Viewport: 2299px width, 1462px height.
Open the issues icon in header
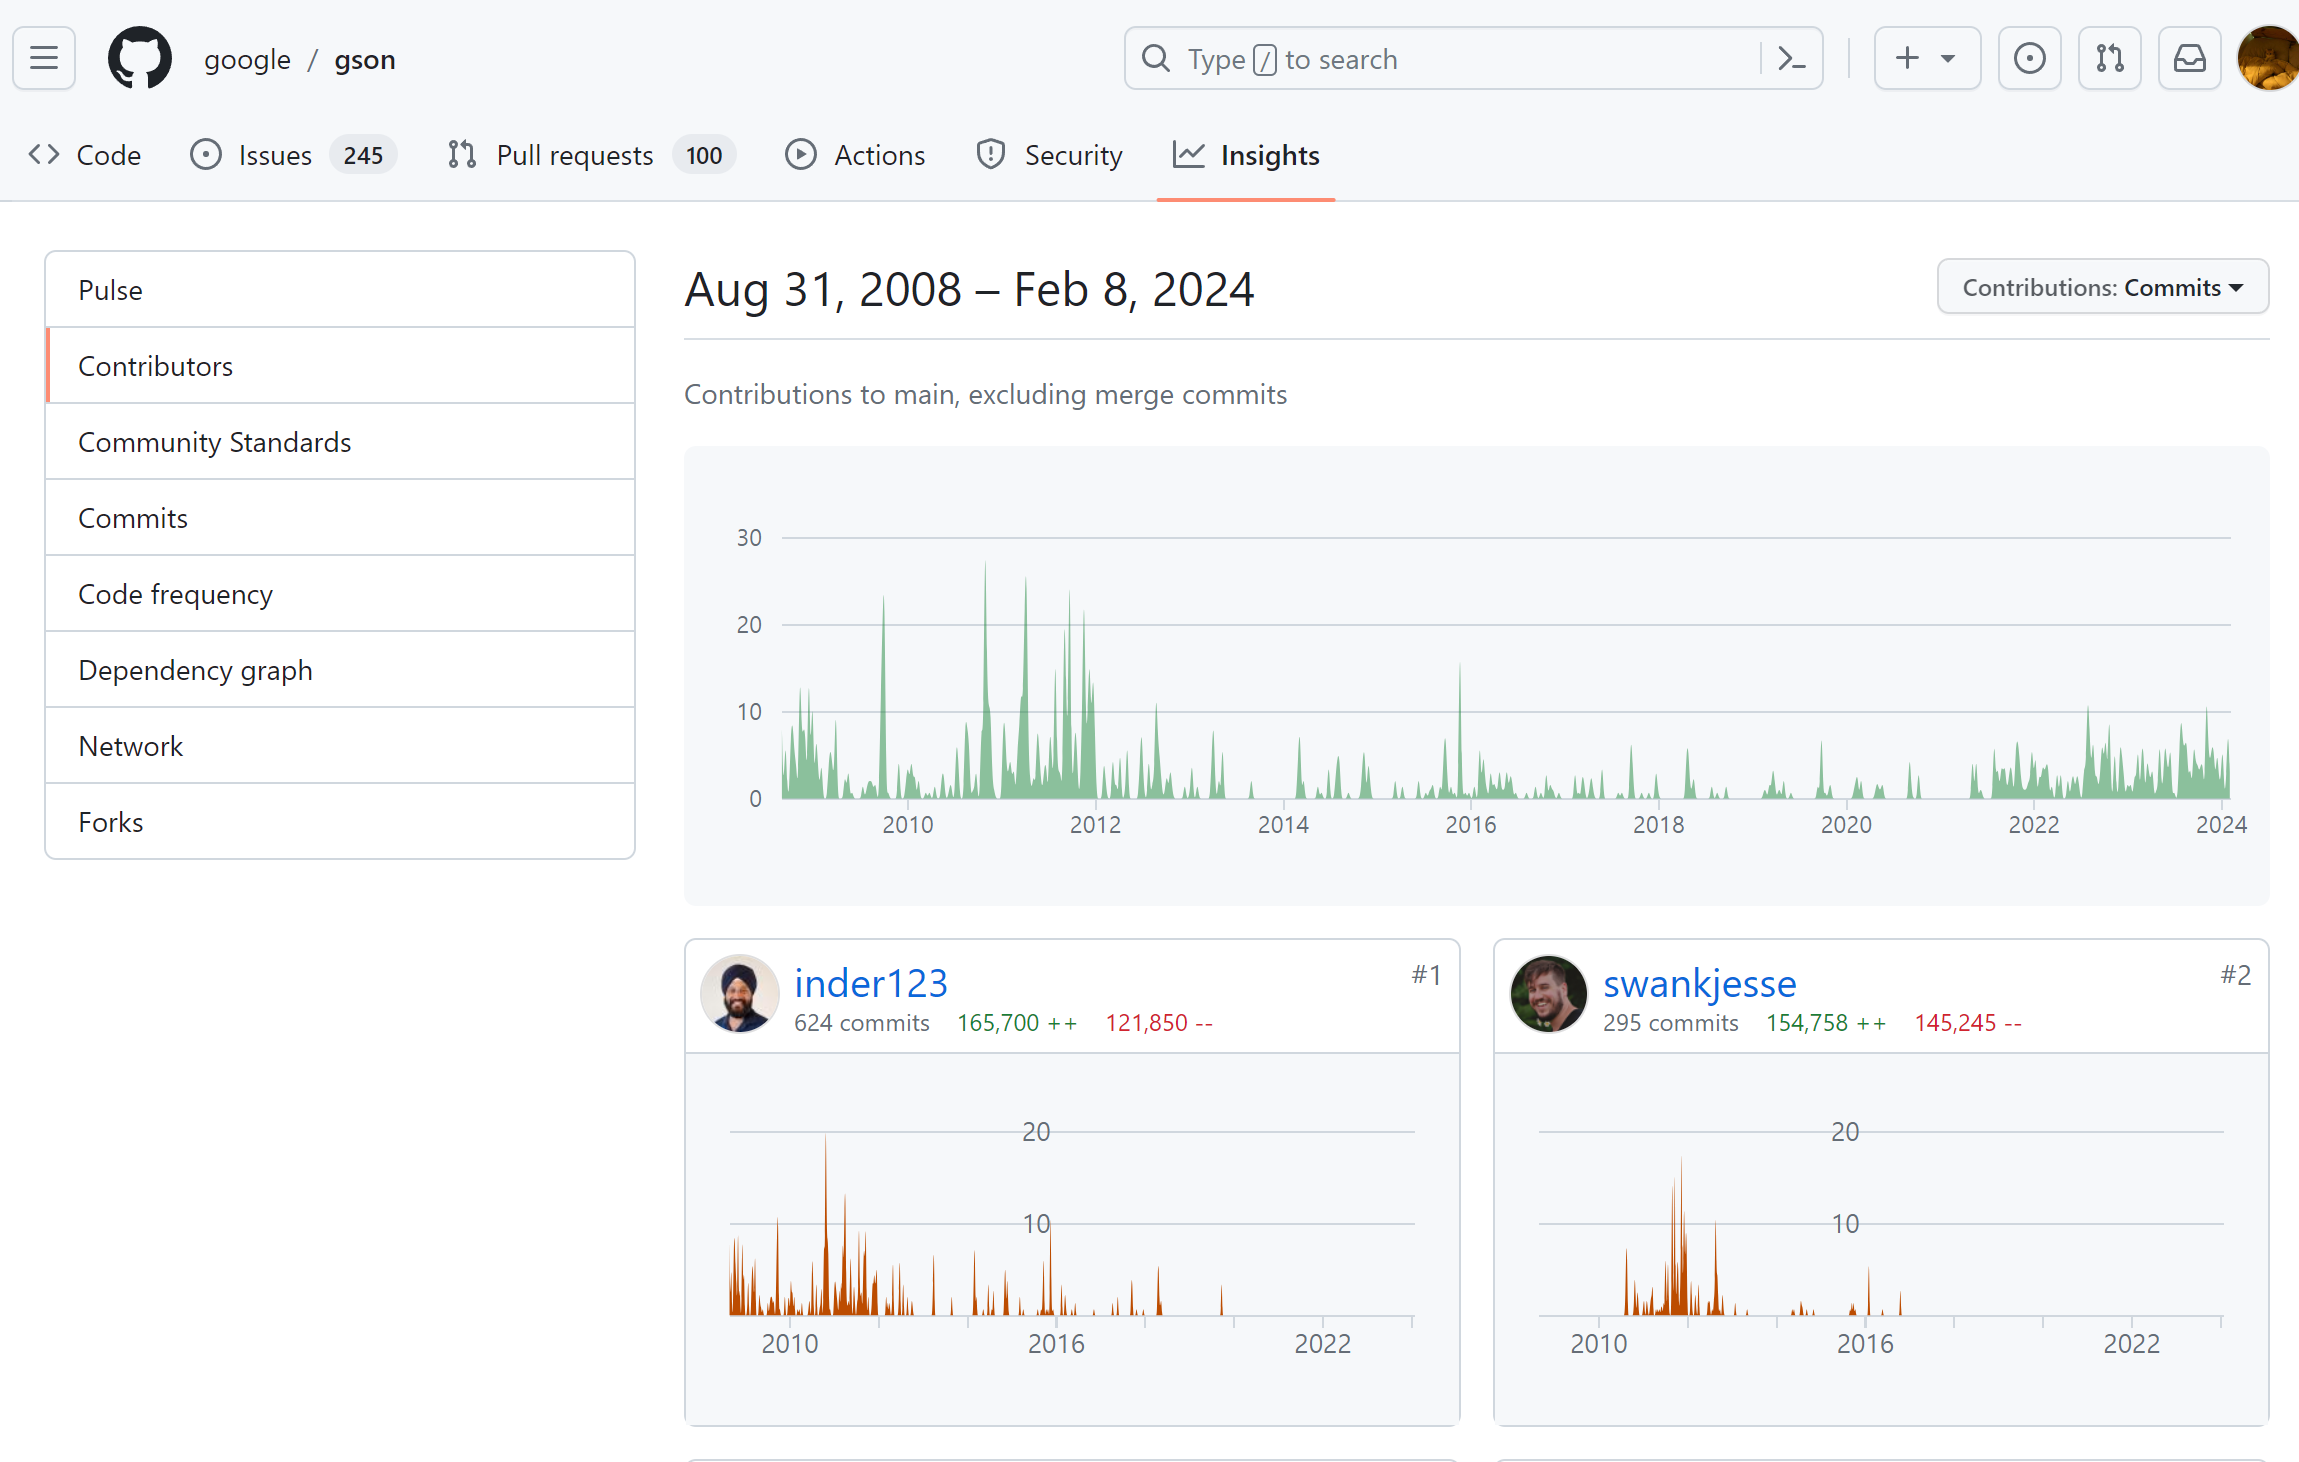[x=2029, y=58]
